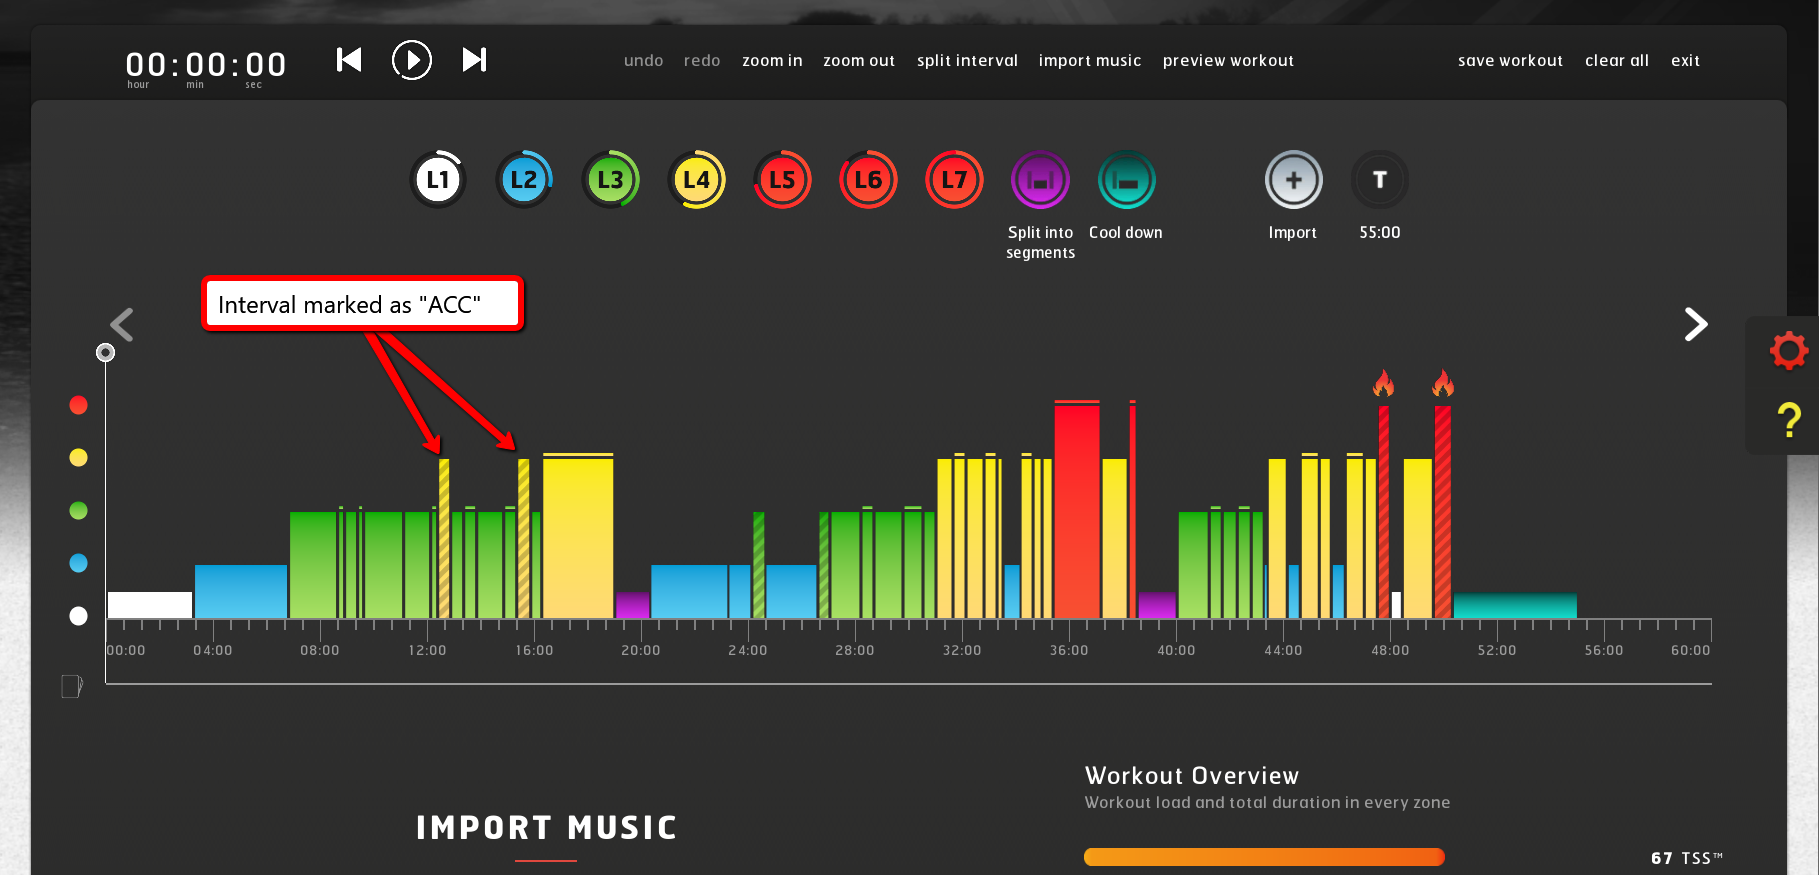Open the orange settings gear

click(1788, 351)
